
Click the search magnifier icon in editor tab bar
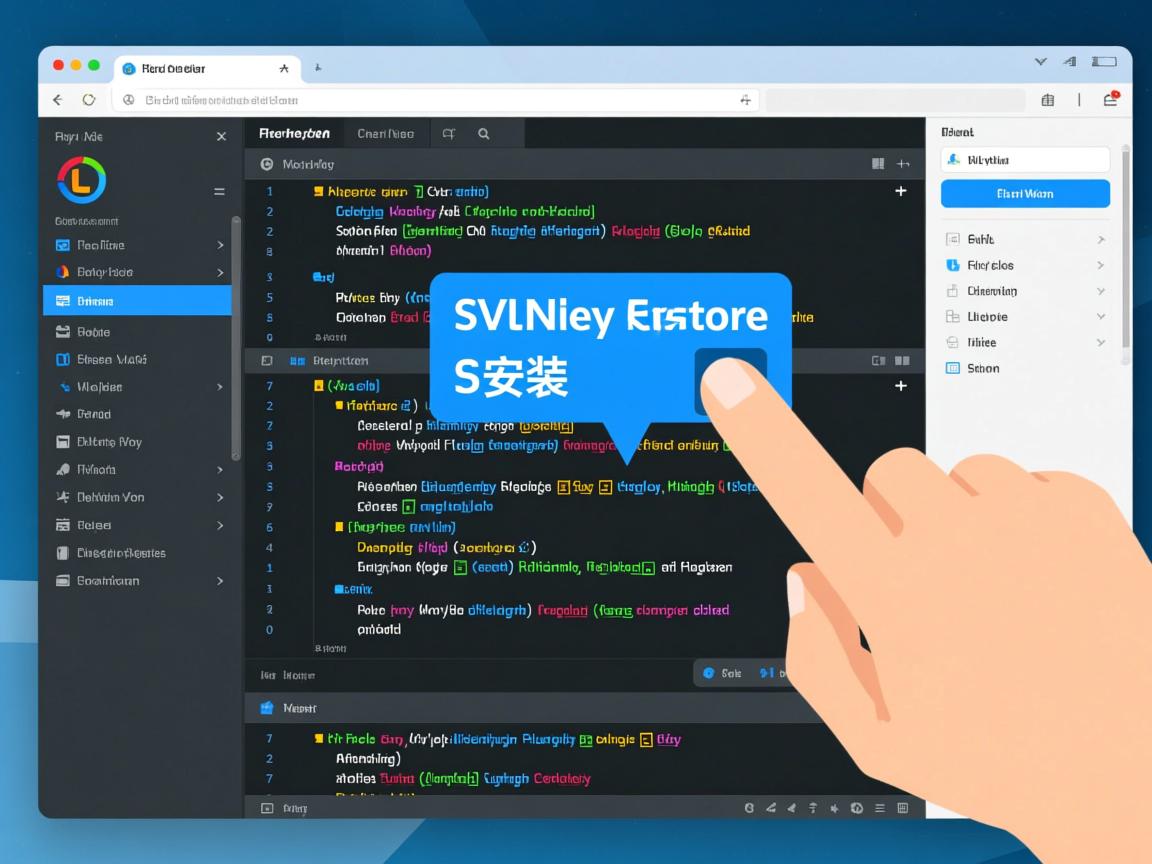pos(484,133)
